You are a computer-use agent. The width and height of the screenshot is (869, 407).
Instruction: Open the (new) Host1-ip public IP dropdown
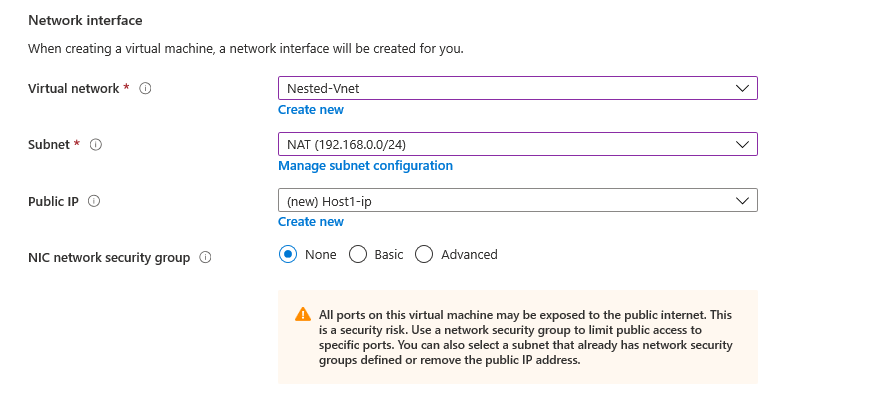500,200
